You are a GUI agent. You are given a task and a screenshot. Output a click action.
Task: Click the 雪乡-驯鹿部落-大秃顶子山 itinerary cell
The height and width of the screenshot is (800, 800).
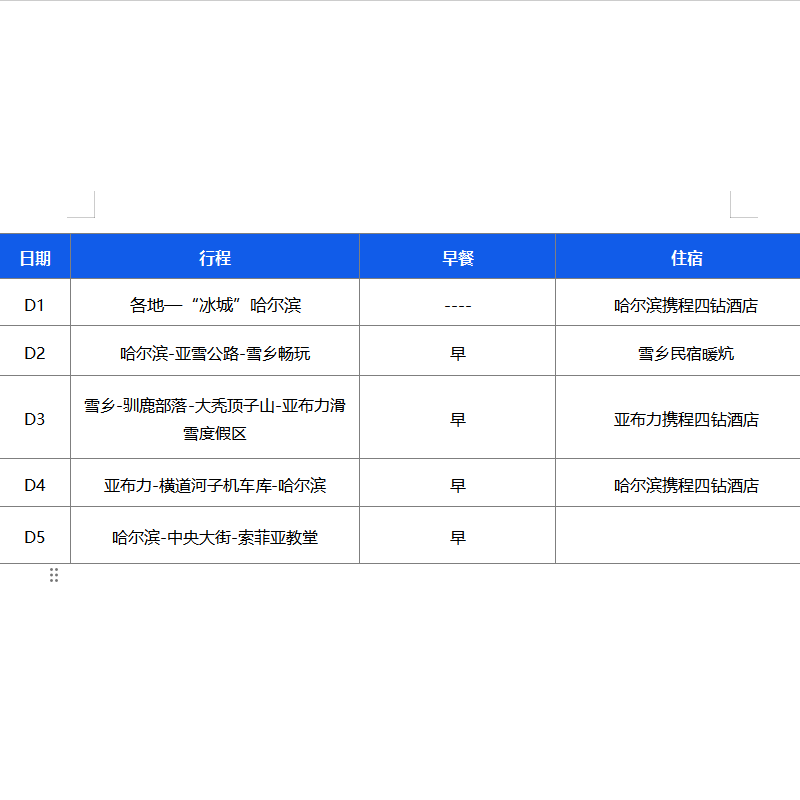[215, 419]
